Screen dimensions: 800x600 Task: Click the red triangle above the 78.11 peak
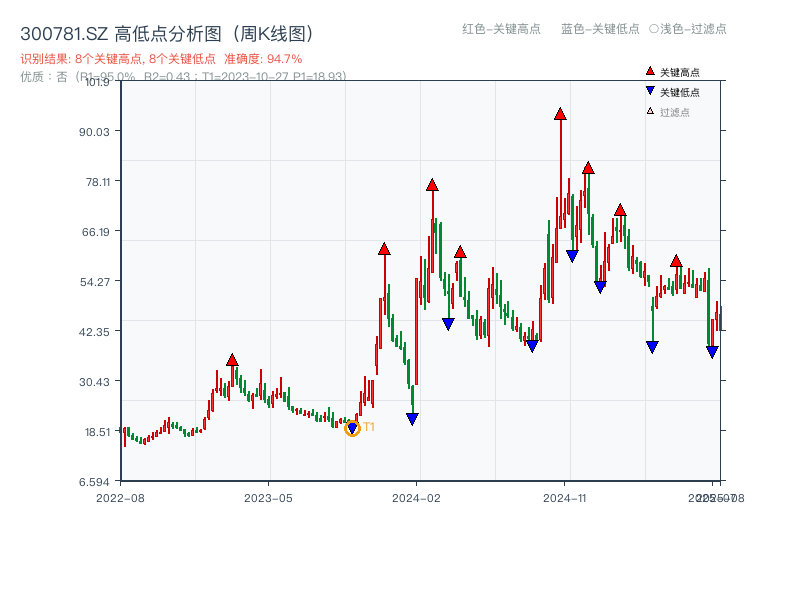[432, 183]
